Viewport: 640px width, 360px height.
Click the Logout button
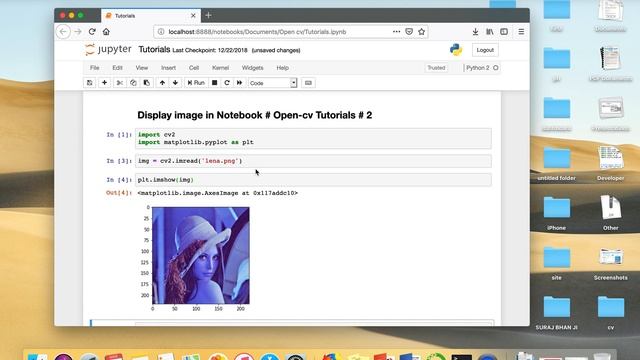[x=485, y=50]
